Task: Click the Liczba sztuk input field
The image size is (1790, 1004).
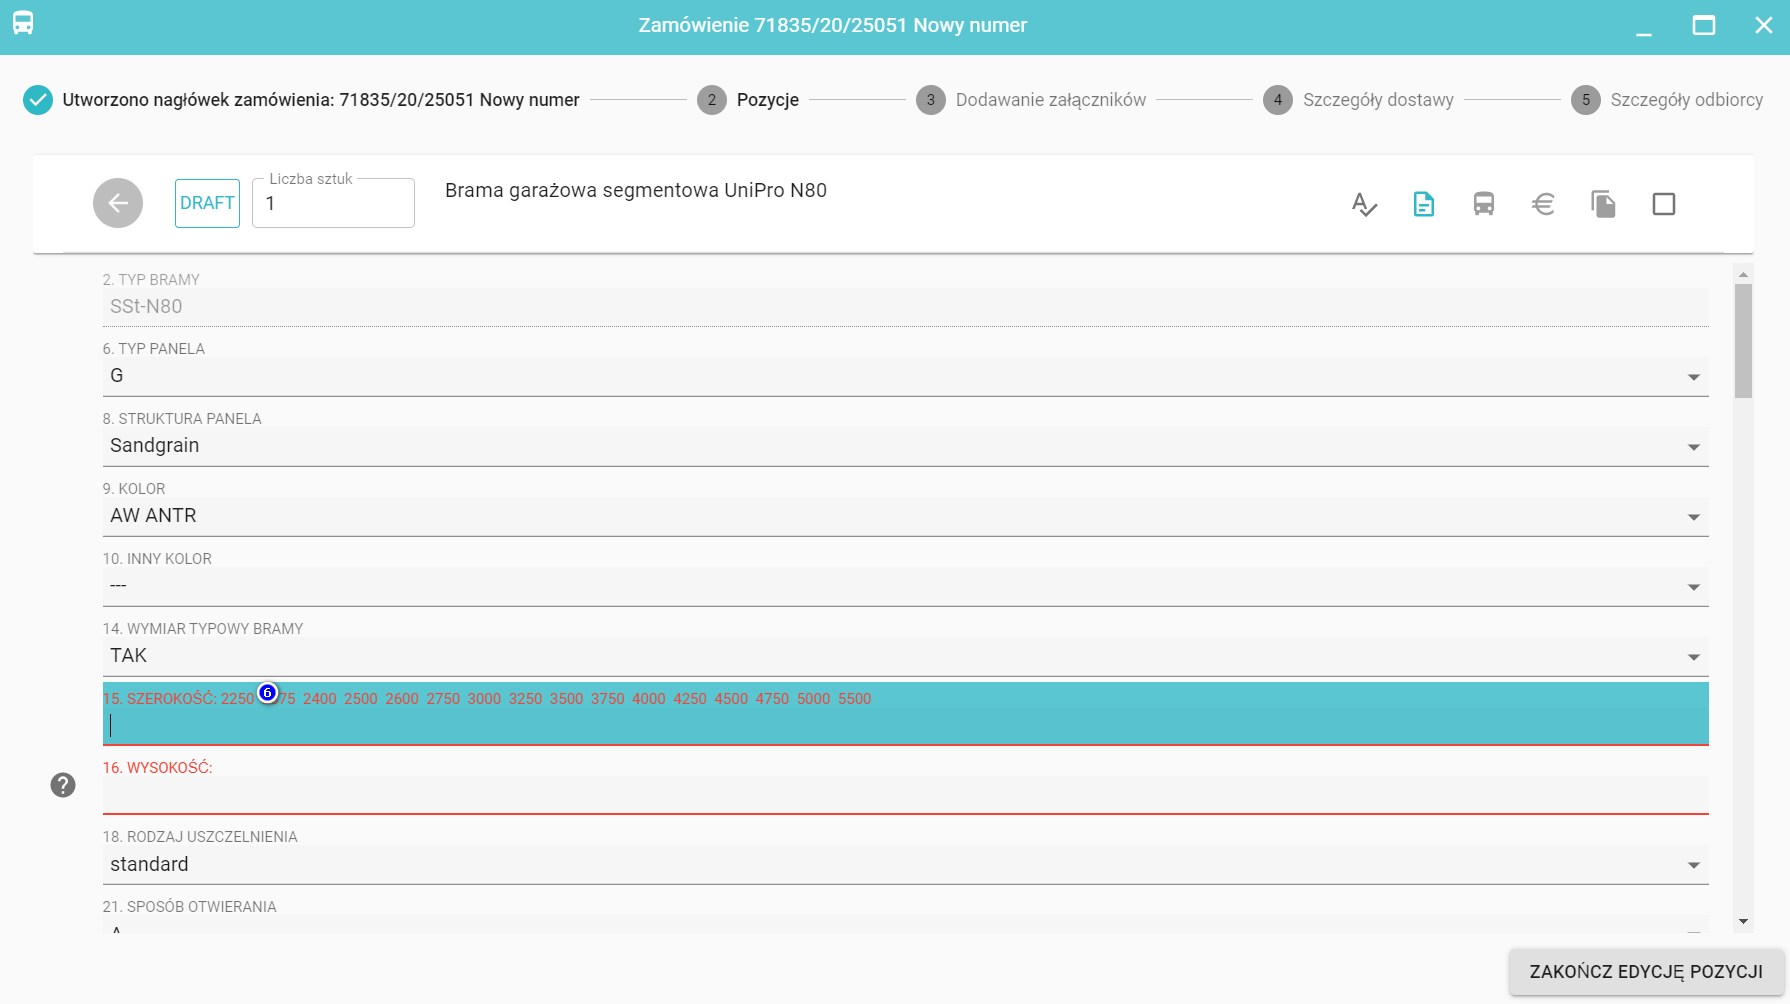Action: (333, 204)
